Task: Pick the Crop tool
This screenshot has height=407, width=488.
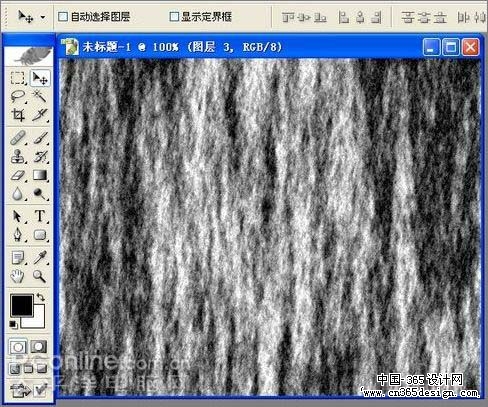Action: tap(18, 115)
